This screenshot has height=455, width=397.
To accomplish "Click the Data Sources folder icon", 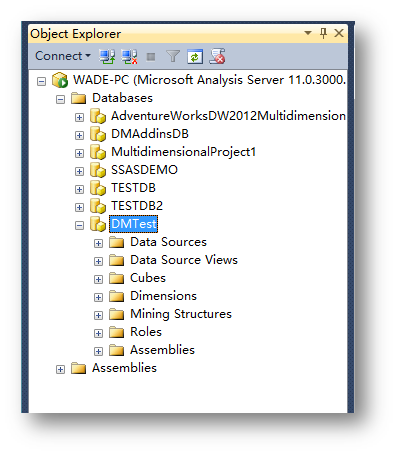I will pos(117,242).
